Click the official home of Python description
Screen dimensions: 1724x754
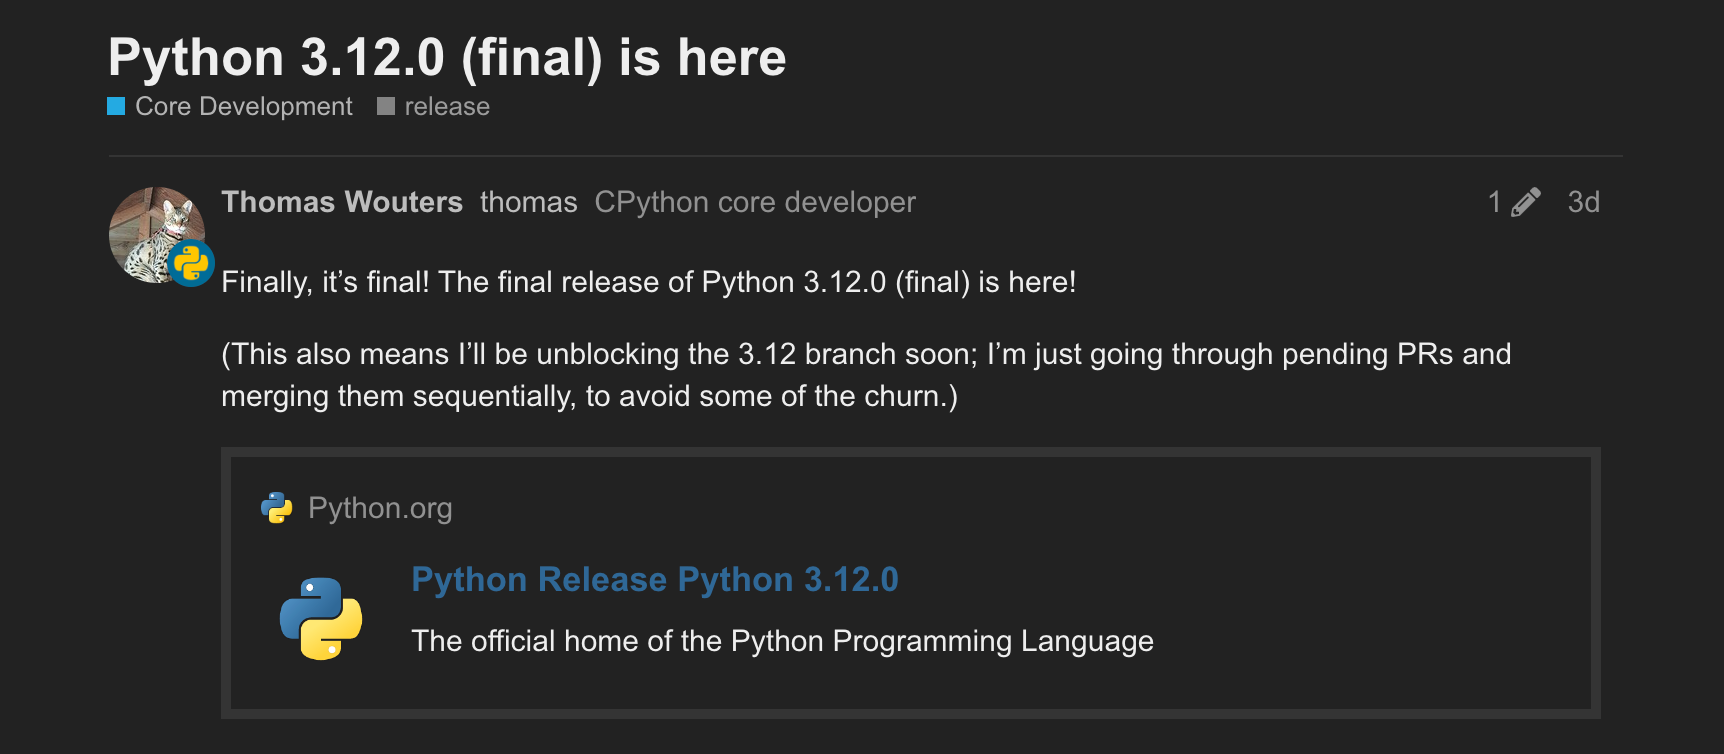pyautogui.click(x=782, y=641)
